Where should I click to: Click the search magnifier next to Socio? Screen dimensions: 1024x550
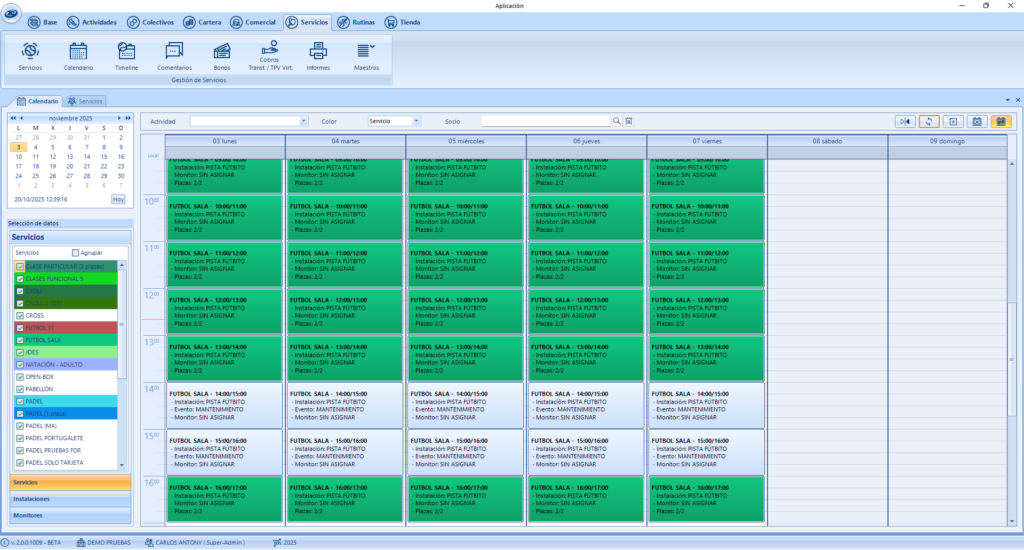coord(617,121)
